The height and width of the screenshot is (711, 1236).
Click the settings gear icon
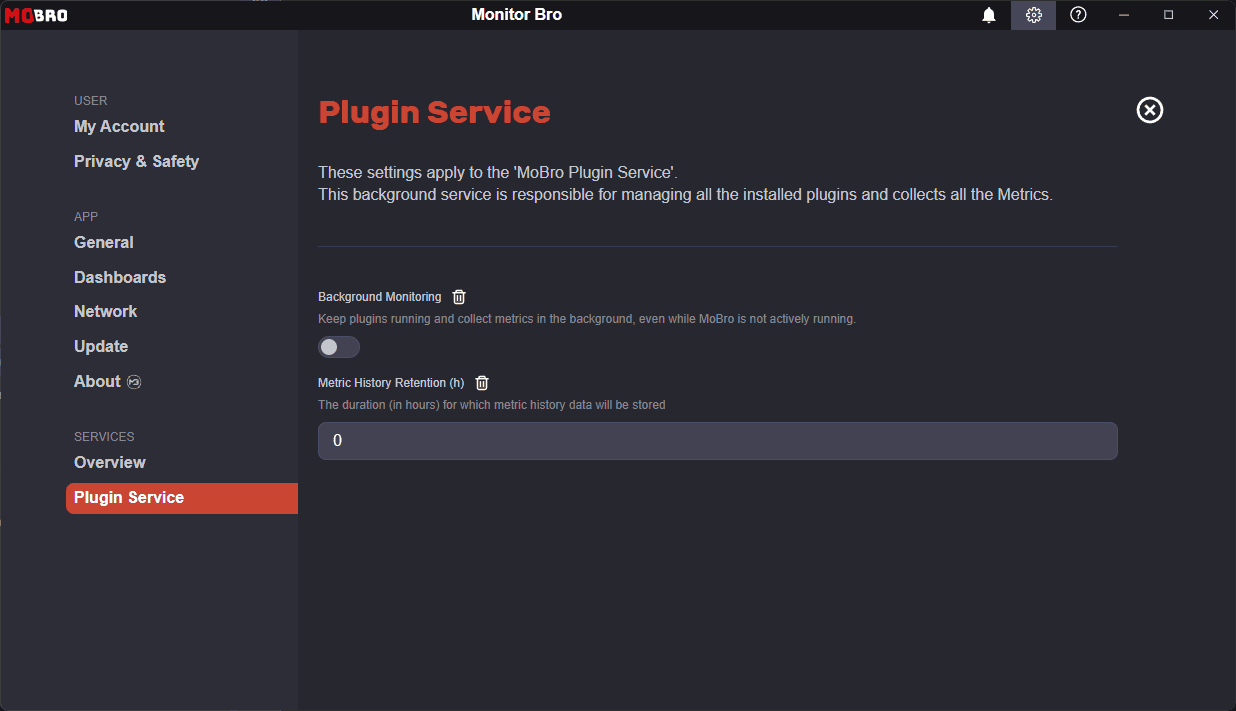click(x=1033, y=15)
